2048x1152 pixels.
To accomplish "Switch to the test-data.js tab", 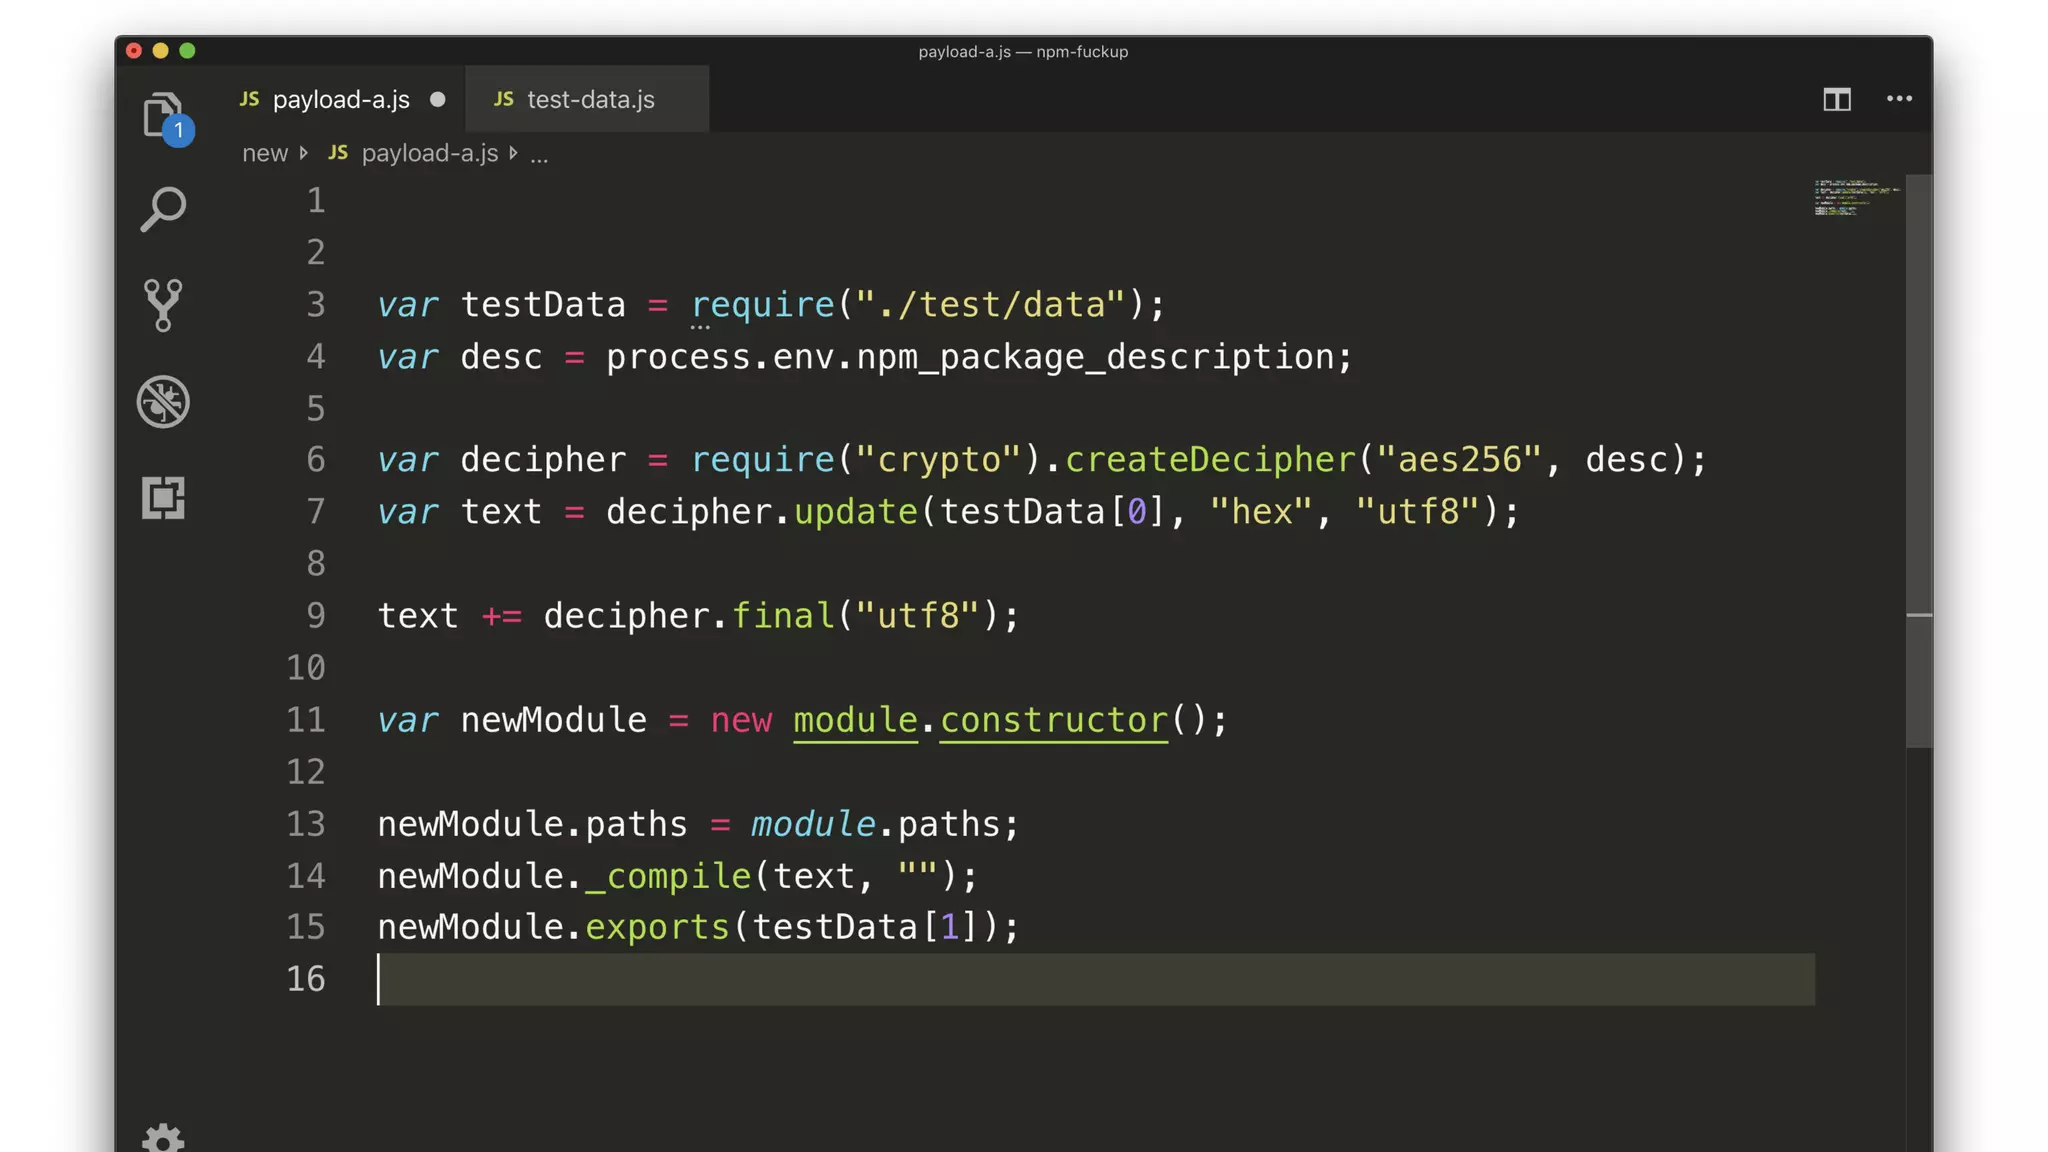I will tap(590, 99).
